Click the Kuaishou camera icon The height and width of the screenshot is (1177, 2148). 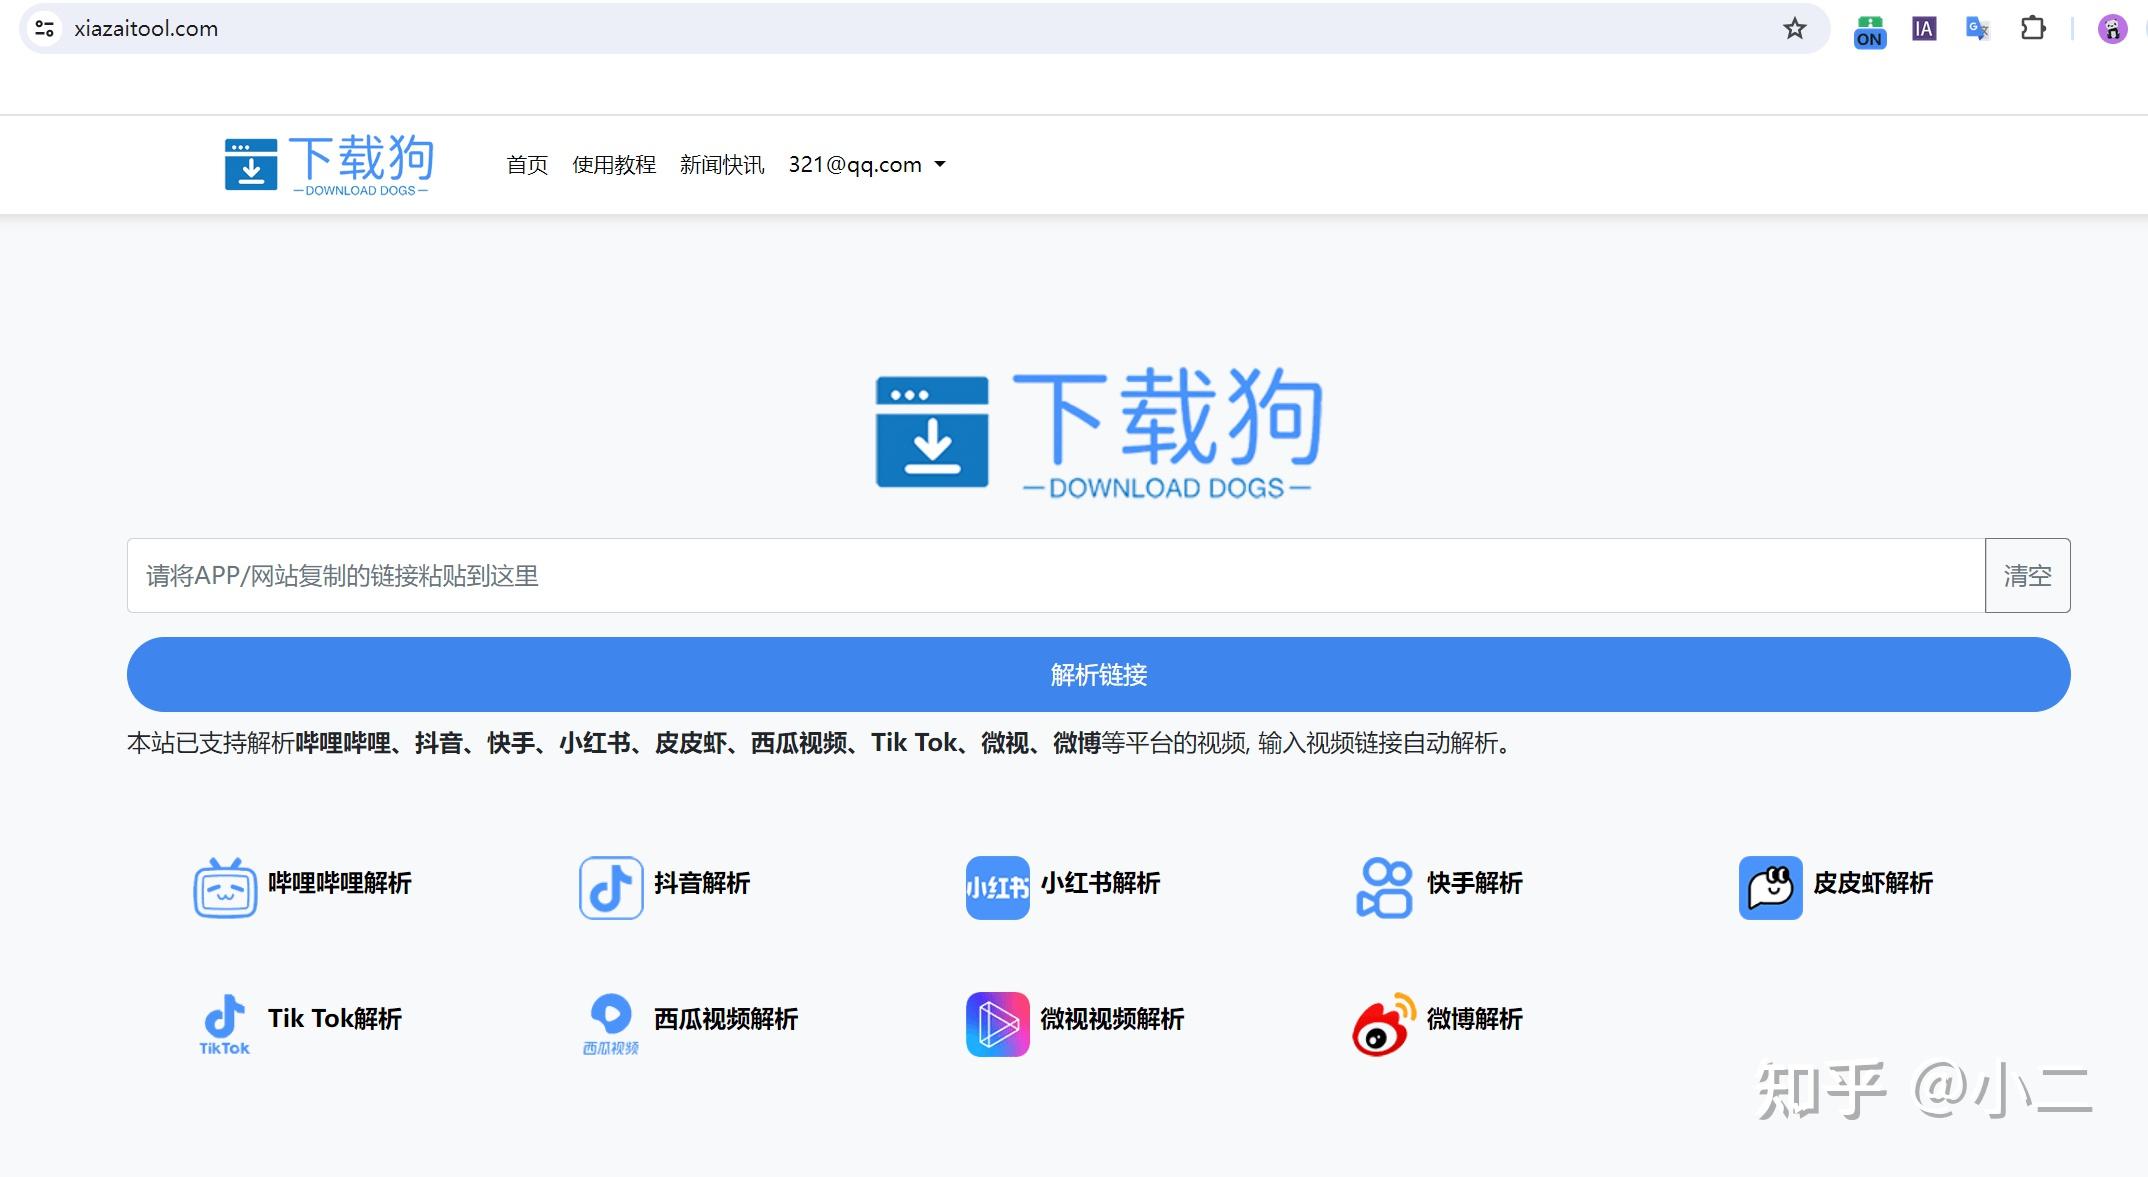1384,887
